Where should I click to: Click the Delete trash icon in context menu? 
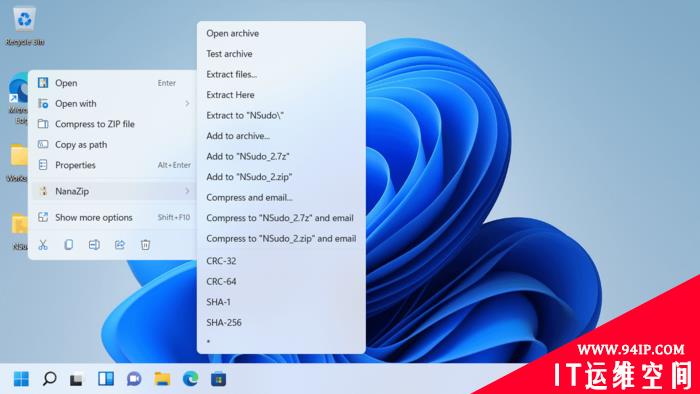tap(146, 245)
